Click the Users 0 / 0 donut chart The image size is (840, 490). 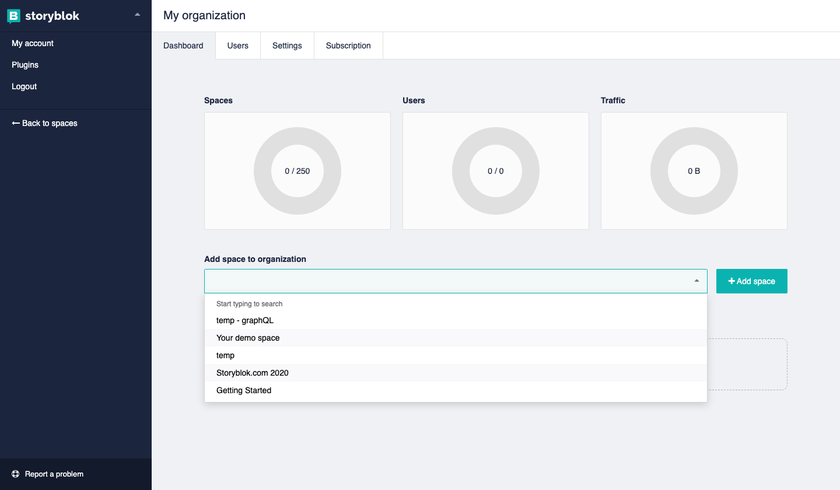pos(496,171)
